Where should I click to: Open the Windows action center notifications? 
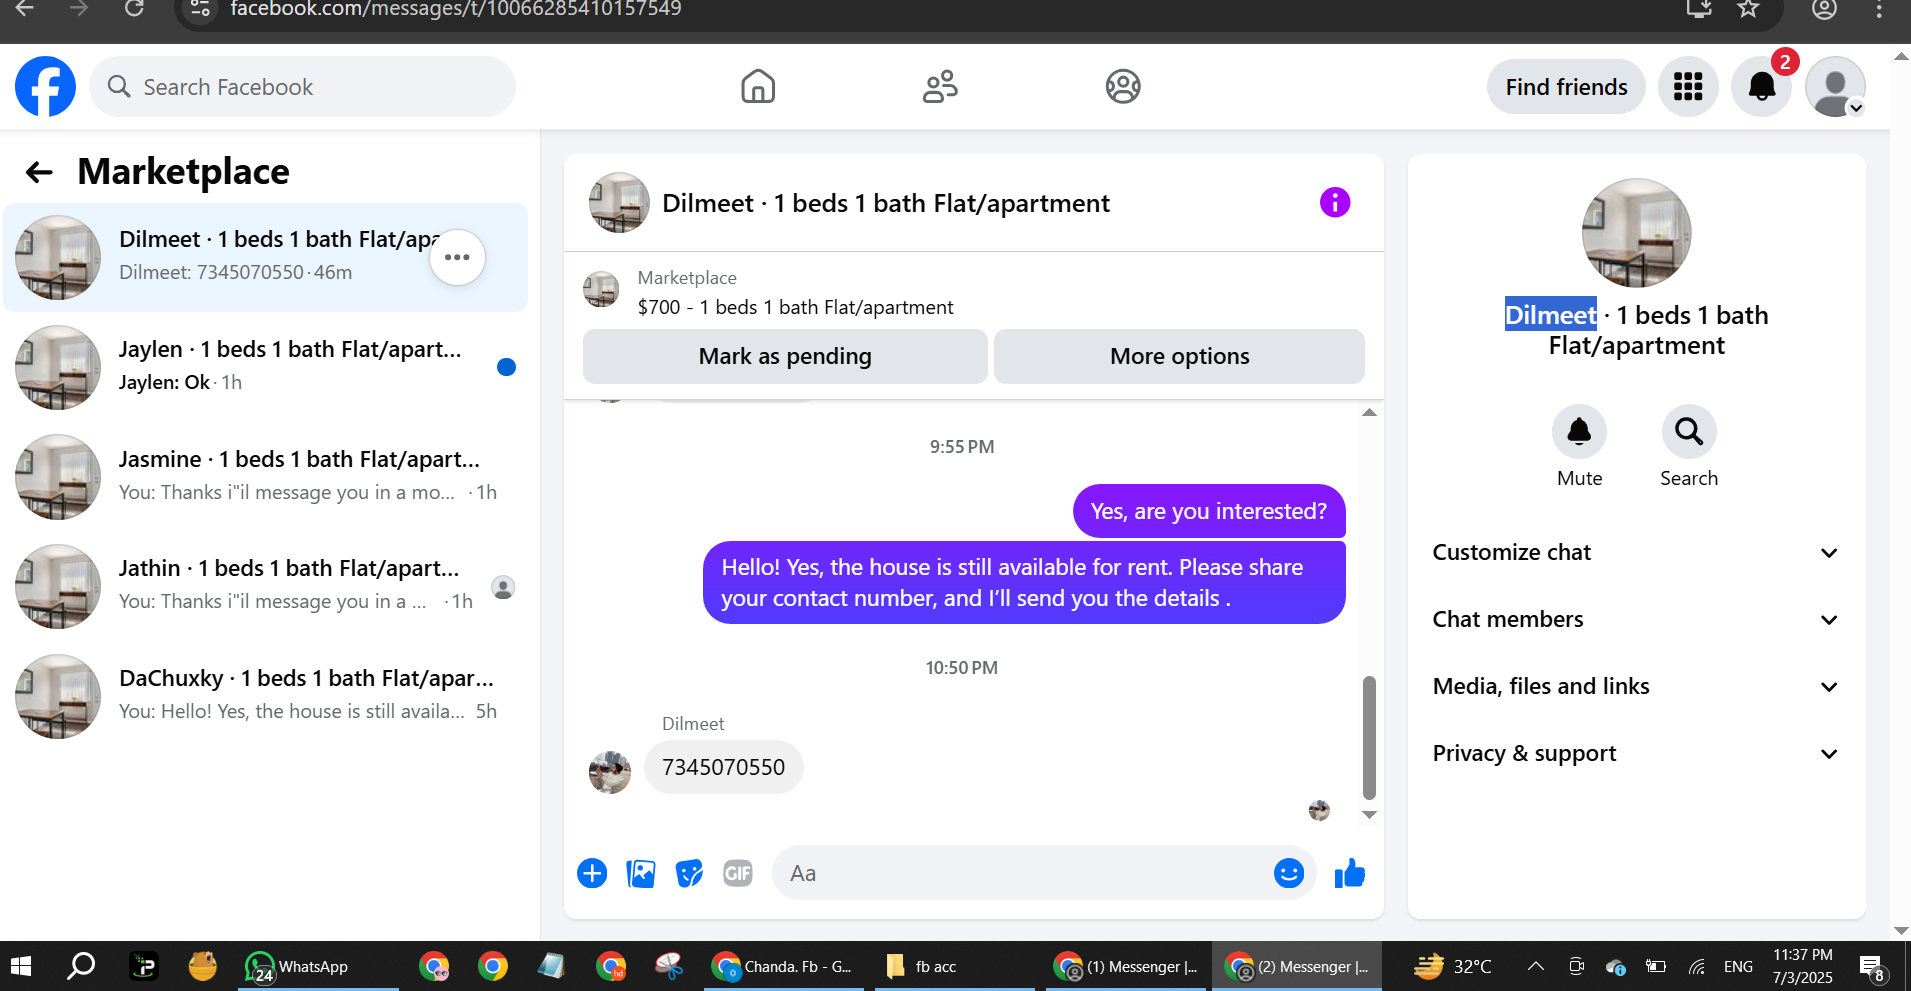click(1872, 966)
